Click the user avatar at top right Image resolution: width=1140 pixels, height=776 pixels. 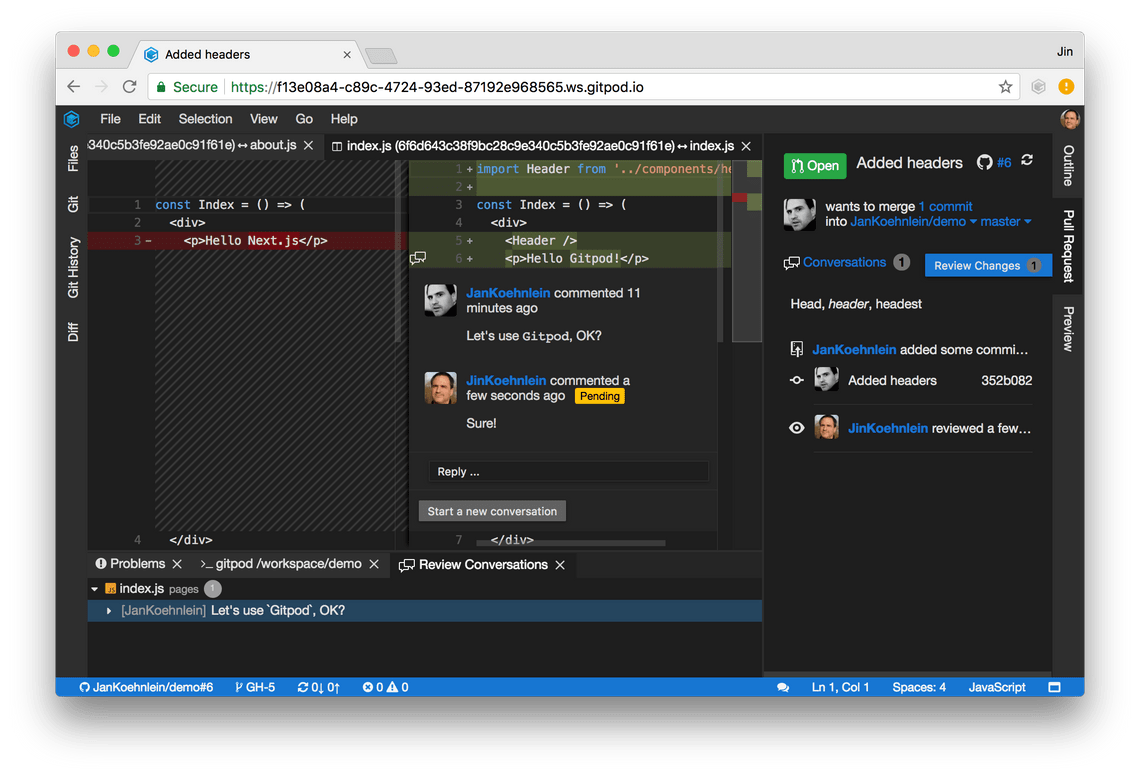[1069, 119]
